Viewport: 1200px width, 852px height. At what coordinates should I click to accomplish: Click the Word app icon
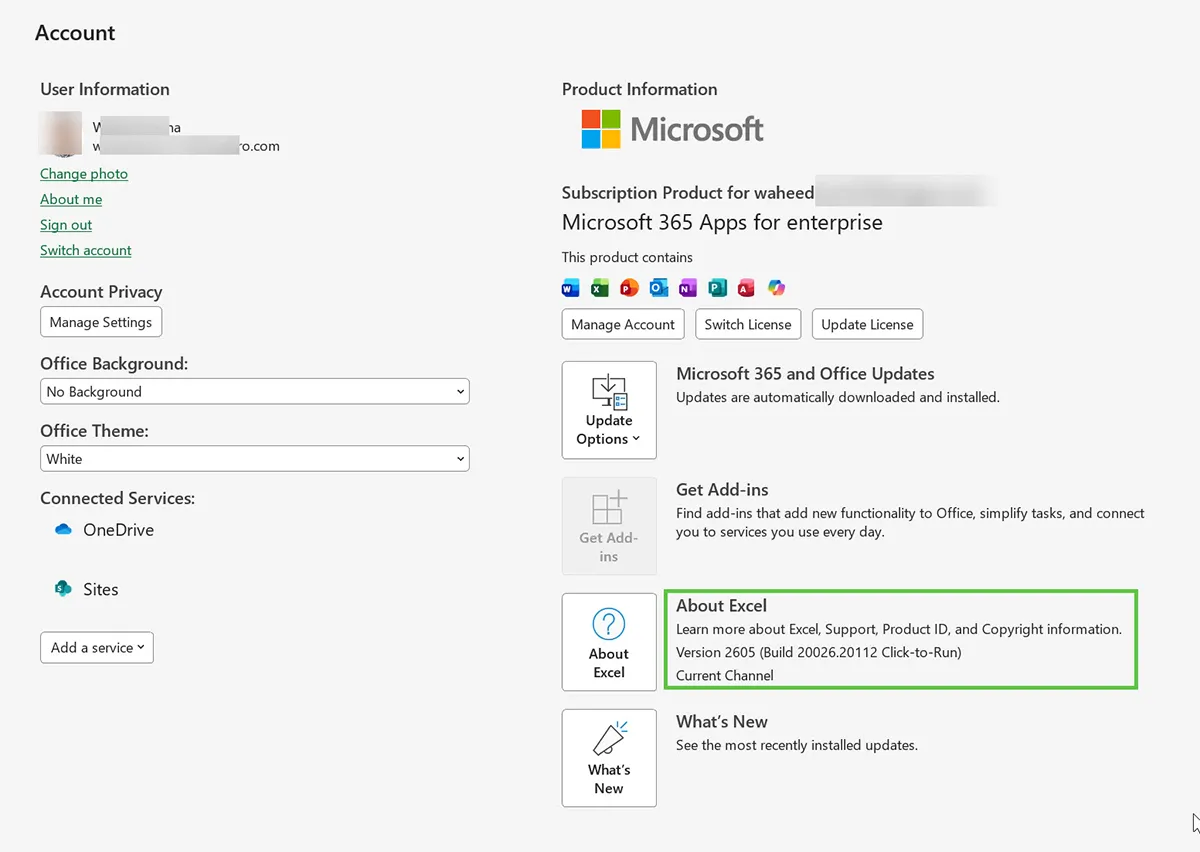pos(570,288)
